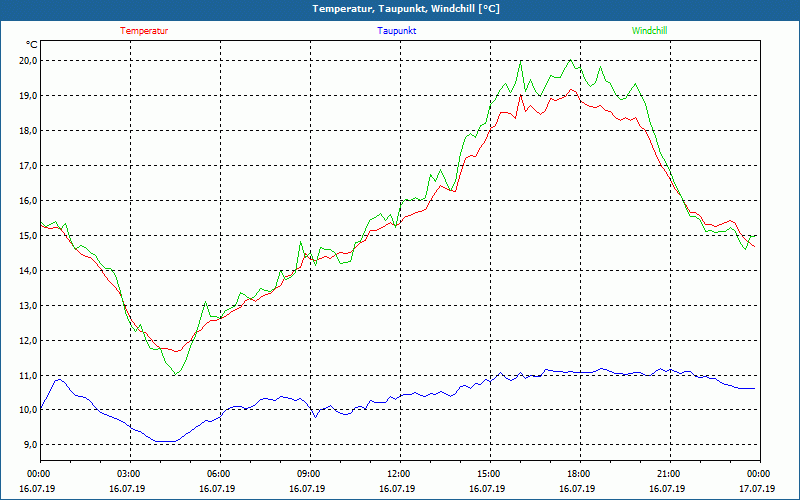Click the 18:00 time axis label

579,474
